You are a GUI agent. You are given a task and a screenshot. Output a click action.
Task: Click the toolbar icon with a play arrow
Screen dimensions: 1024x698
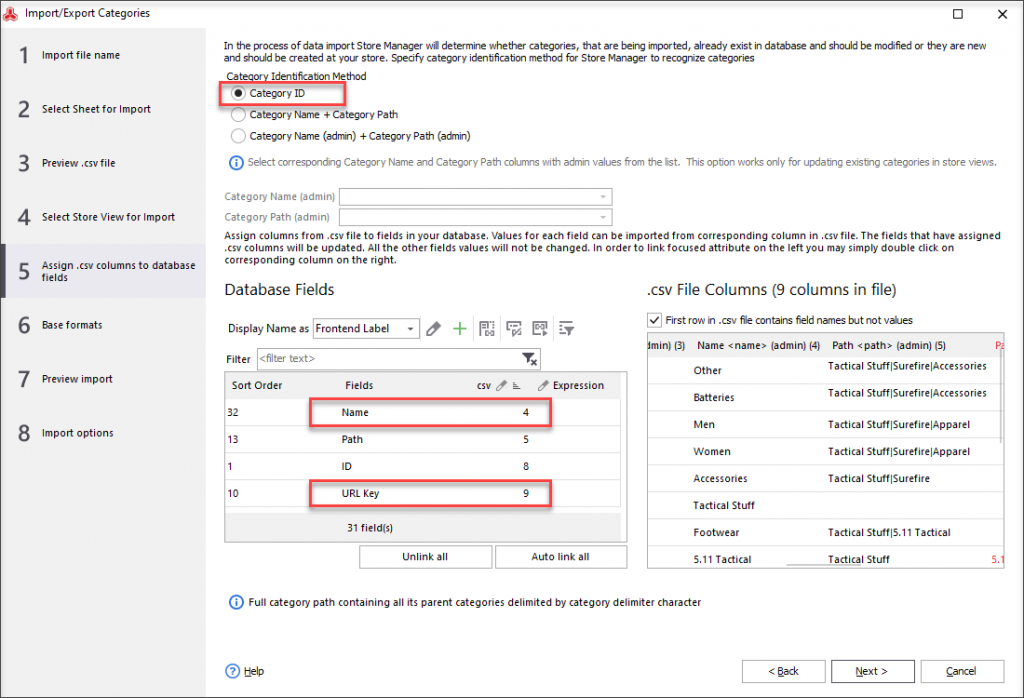(x=540, y=328)
